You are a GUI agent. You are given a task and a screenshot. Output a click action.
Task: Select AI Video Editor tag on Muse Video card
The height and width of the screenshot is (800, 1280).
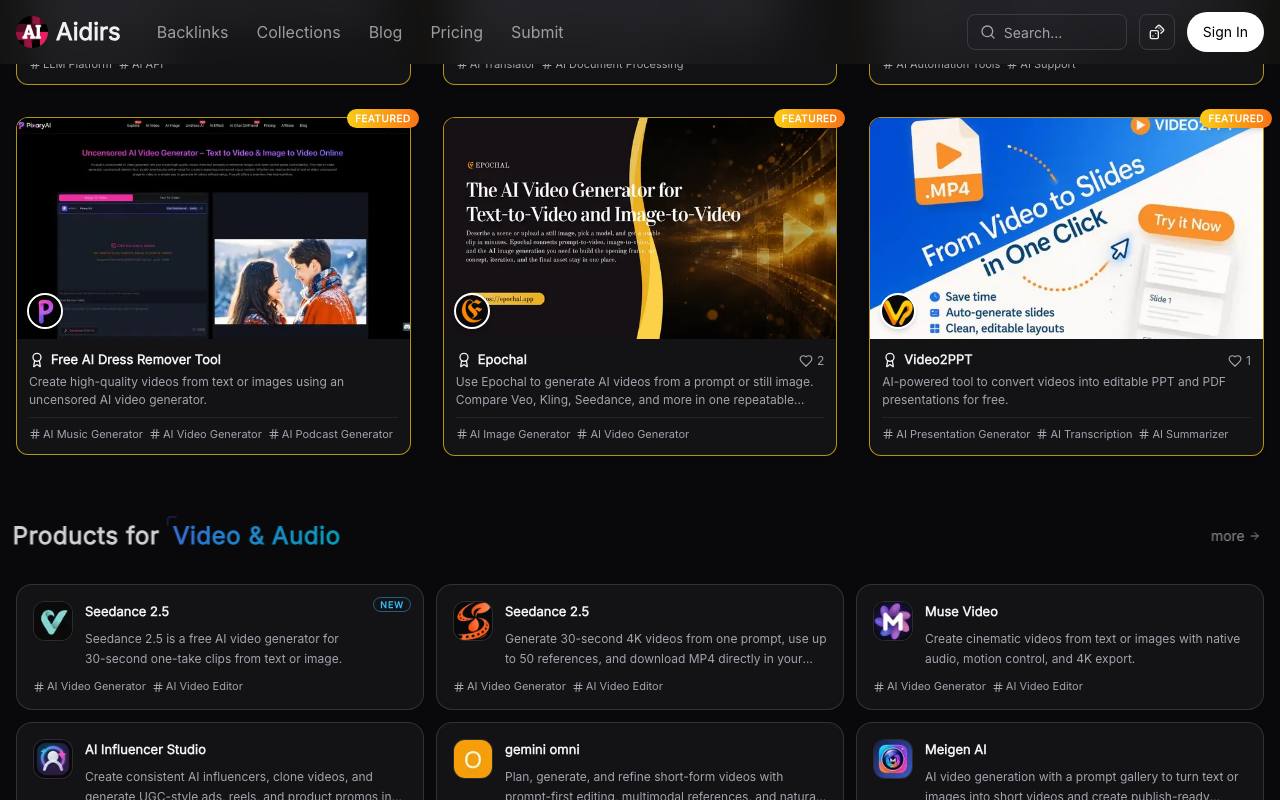(1038, 686)
